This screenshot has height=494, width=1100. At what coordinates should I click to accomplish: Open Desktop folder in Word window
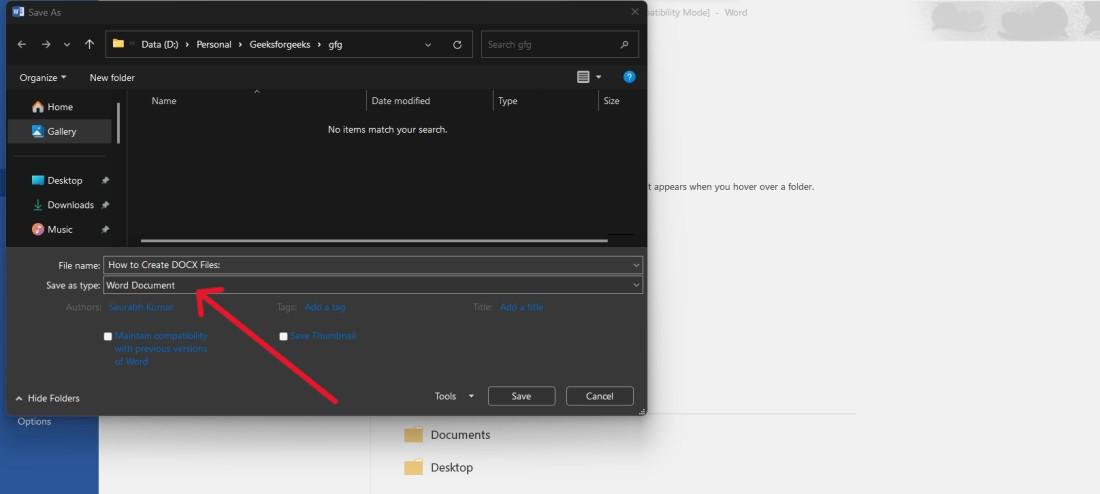(x=438, y=467)
